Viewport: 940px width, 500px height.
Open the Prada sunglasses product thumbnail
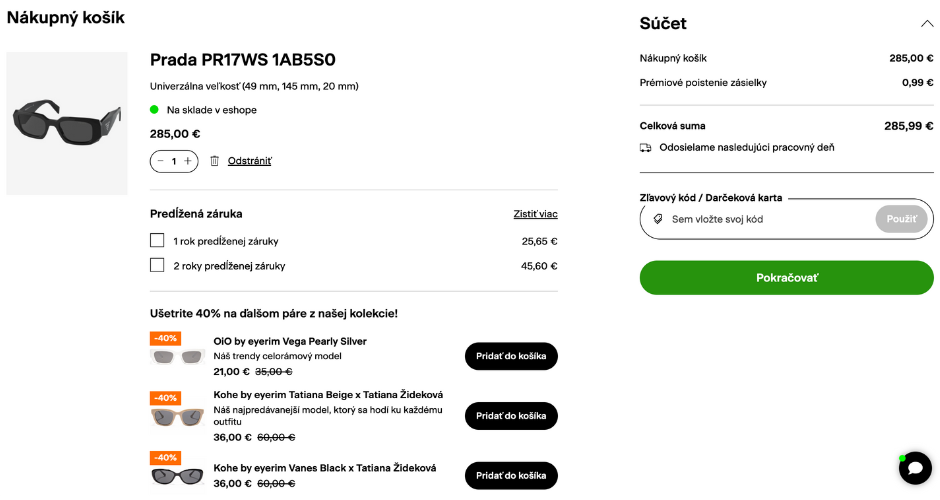pyautogui.click(x=67, y=123)
